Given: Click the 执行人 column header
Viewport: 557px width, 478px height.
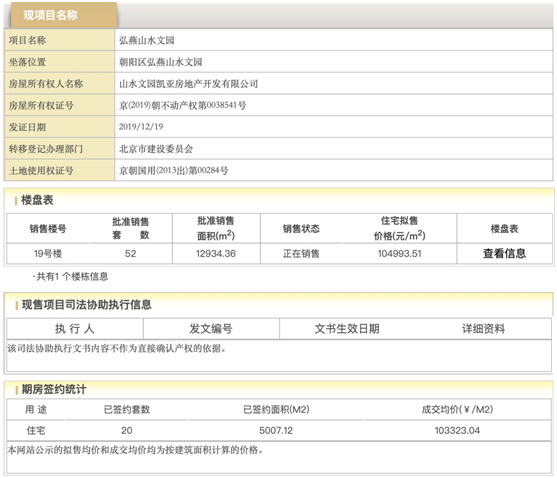Looking at the screenshot, I should 75,329.
